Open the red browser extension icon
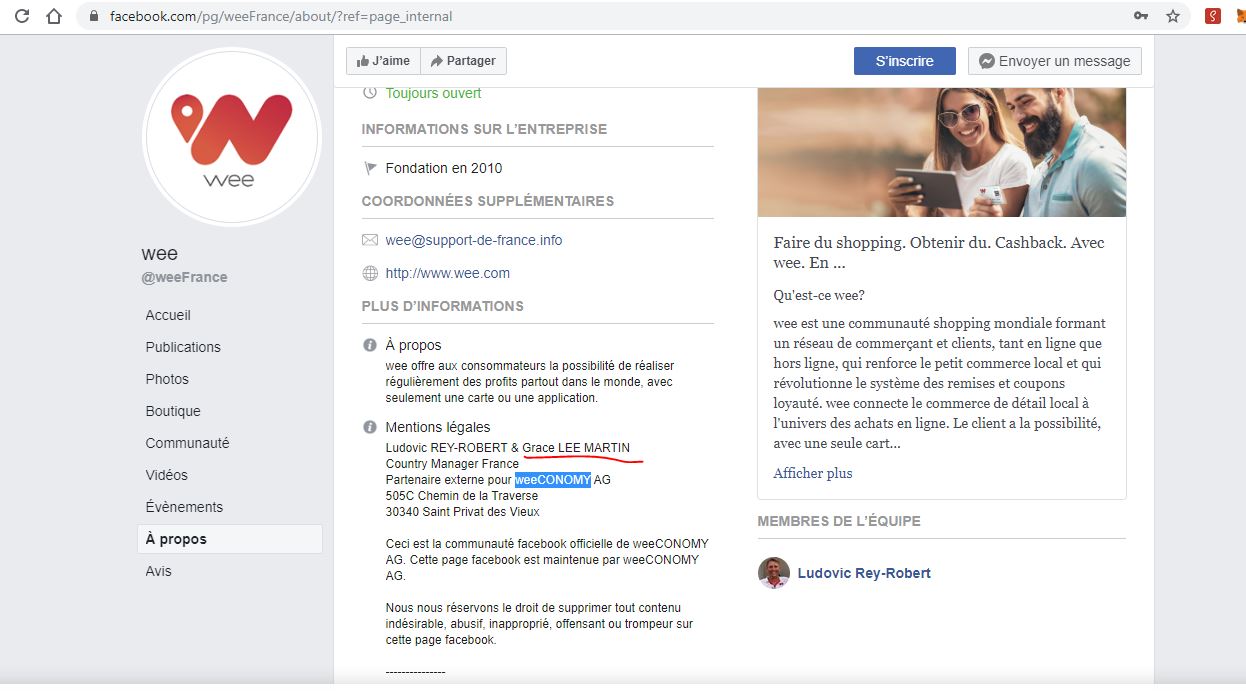Image resolution: width=1246 pixels, height=691 pixels. pos(1213,16)
